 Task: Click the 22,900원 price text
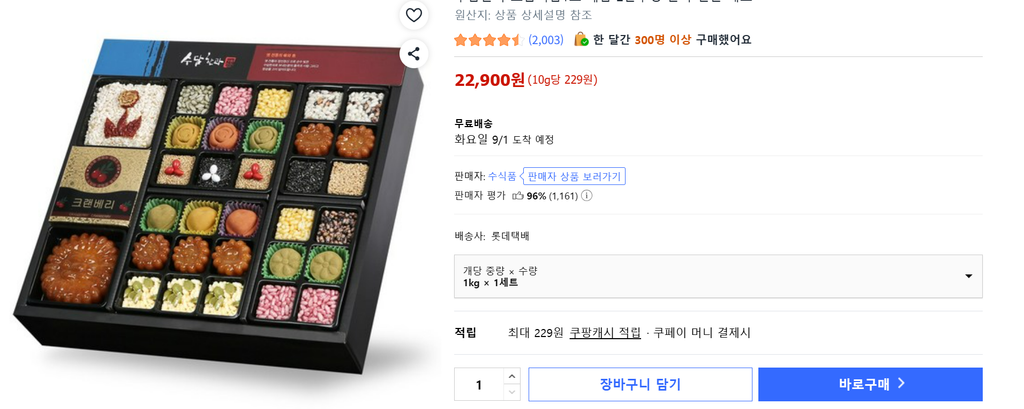click(490, 80)
